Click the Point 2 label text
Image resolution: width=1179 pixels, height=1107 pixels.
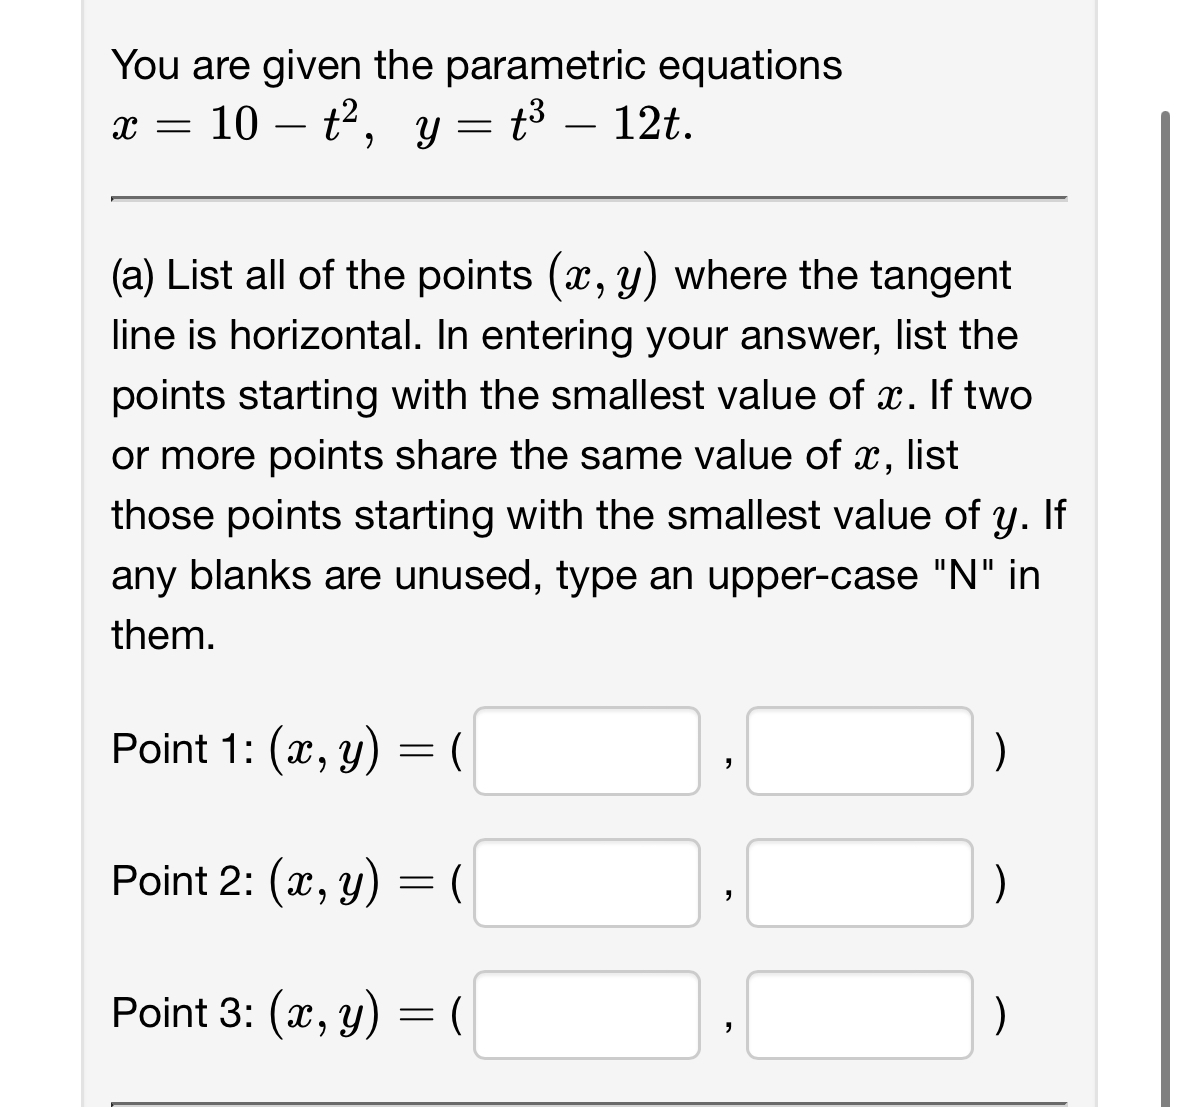[x=180, y=880]
